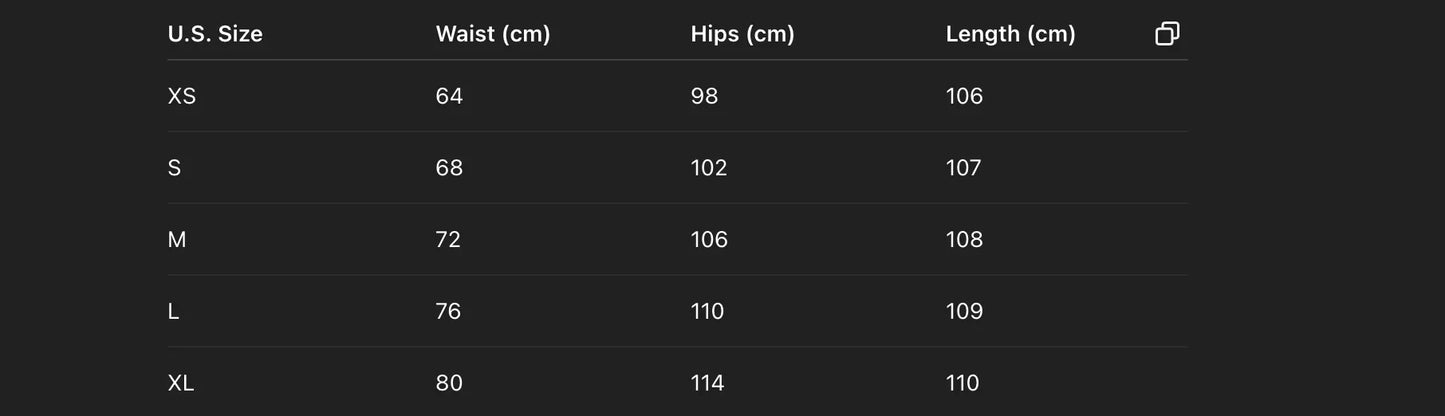Select length value 108 in M row
The image size is (1445, 416).
click(x=964, y=240)
